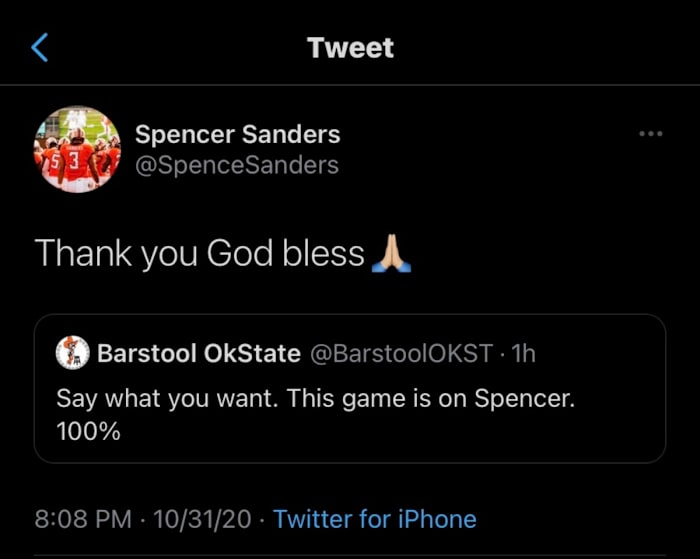The width and height of the screenshot is (700, 559).
Task: Open the three-dot more options menu
Action: [x=651, y=134]
